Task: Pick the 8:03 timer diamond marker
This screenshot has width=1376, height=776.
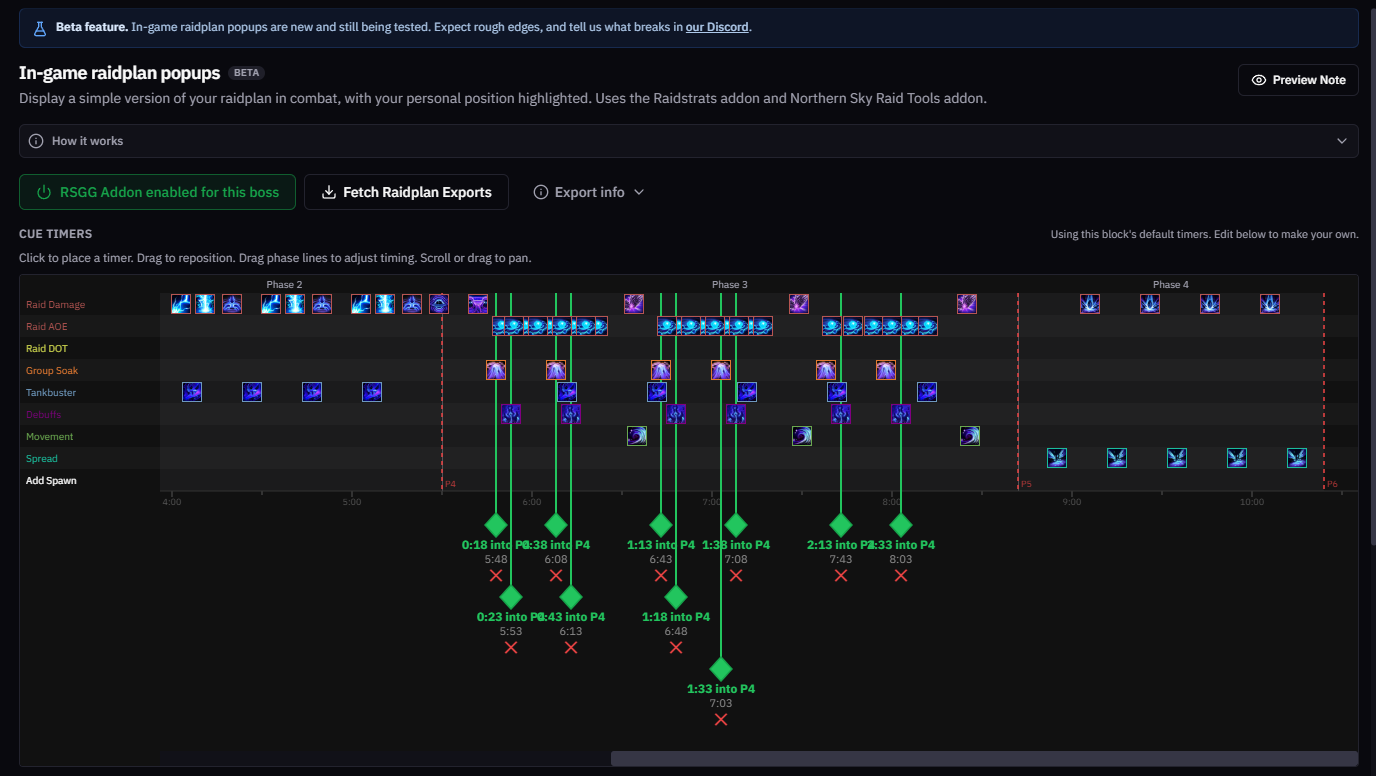Action: [901, 525]
